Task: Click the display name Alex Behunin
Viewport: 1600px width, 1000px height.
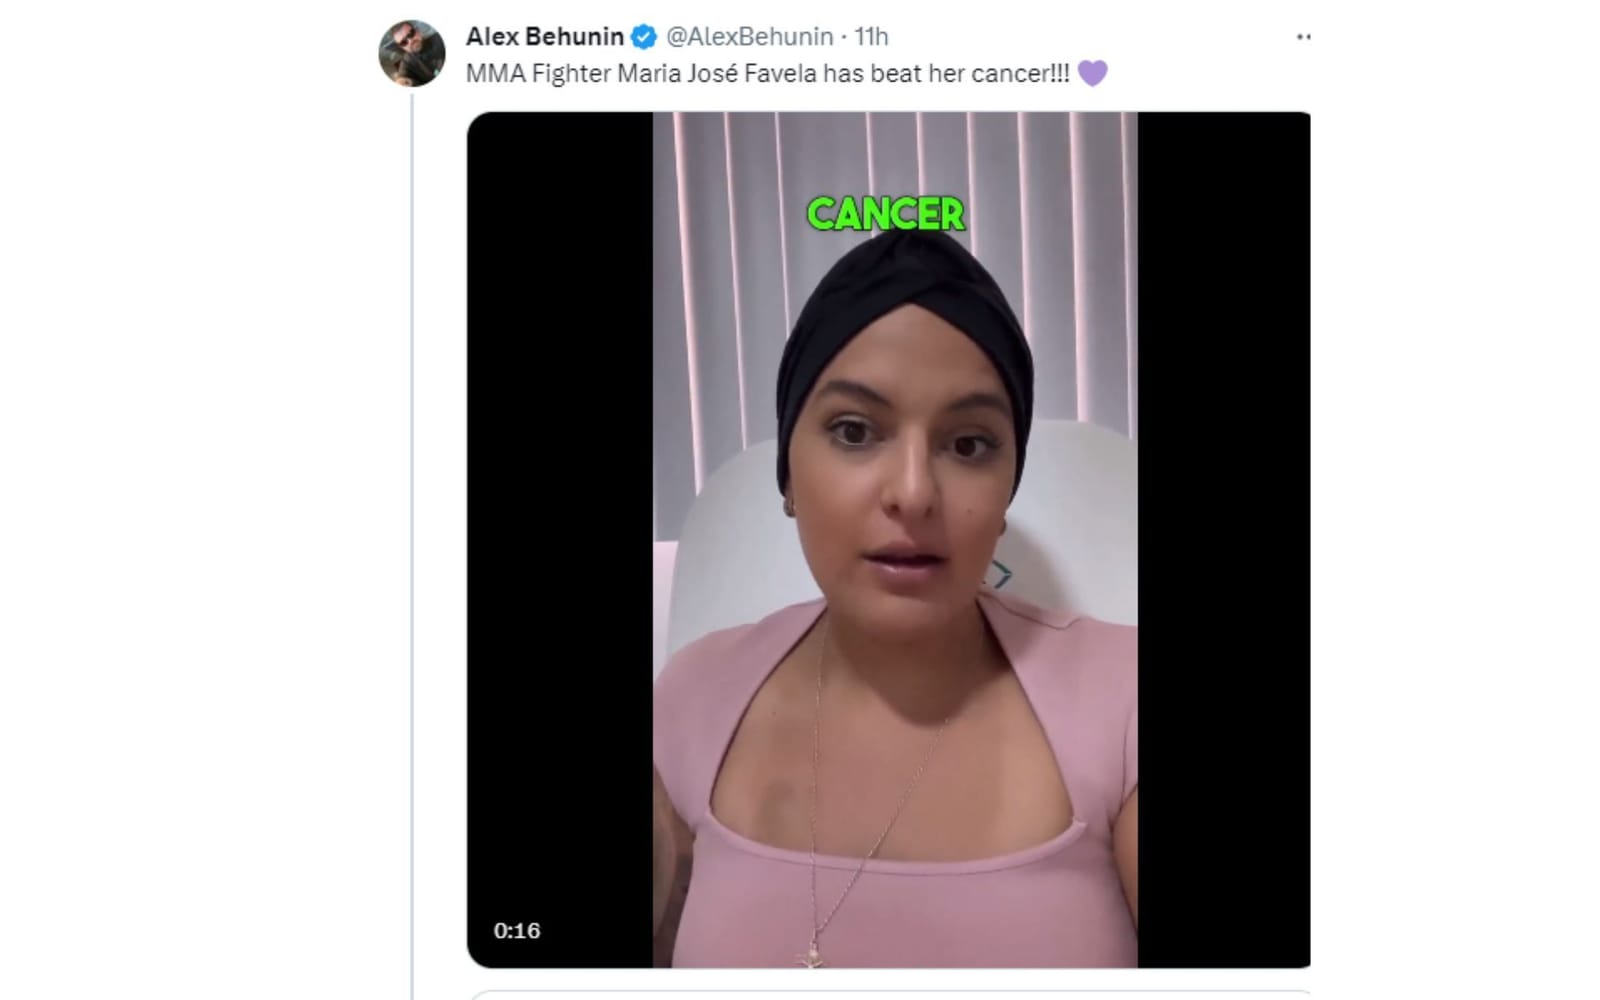Action: tap(545, 37)
